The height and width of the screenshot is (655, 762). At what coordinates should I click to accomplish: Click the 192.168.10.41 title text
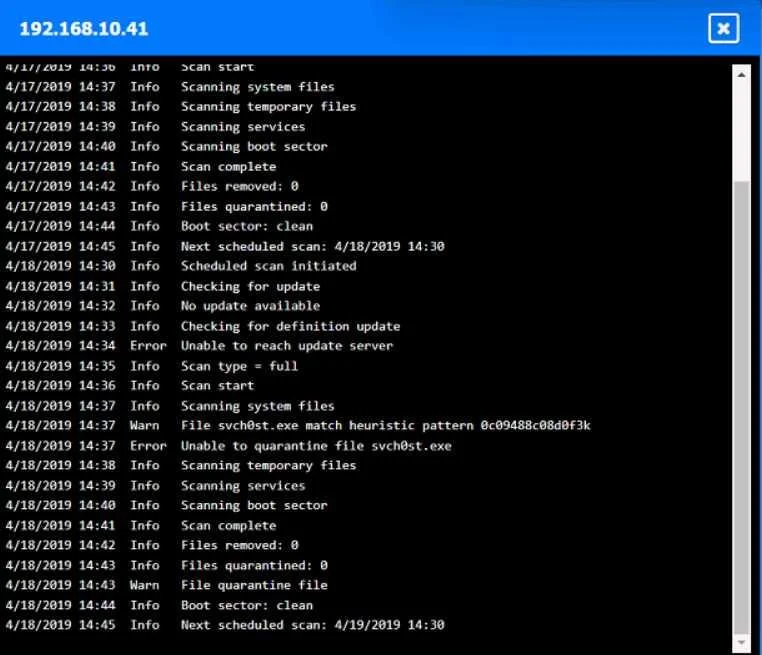(84, 29)
